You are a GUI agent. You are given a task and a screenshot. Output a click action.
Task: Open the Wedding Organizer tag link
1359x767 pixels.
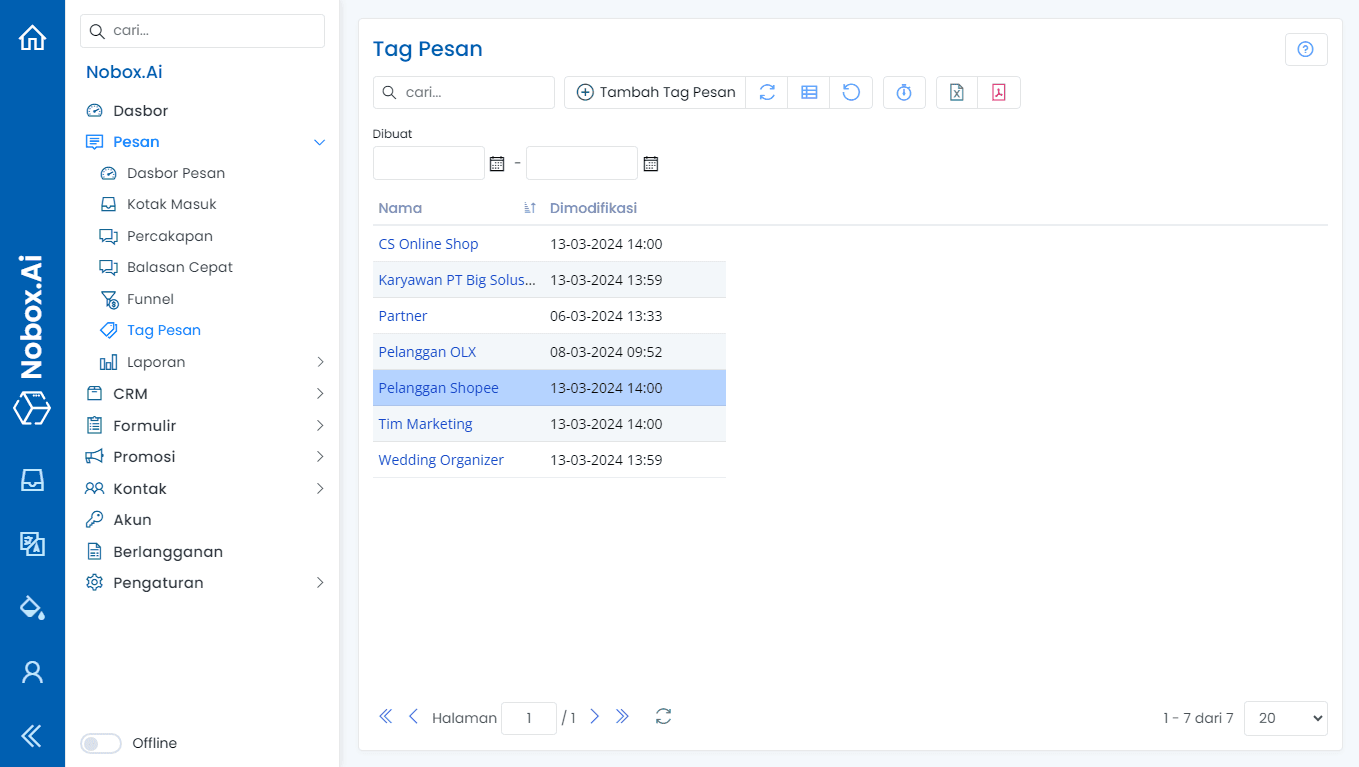click(441, 460)
